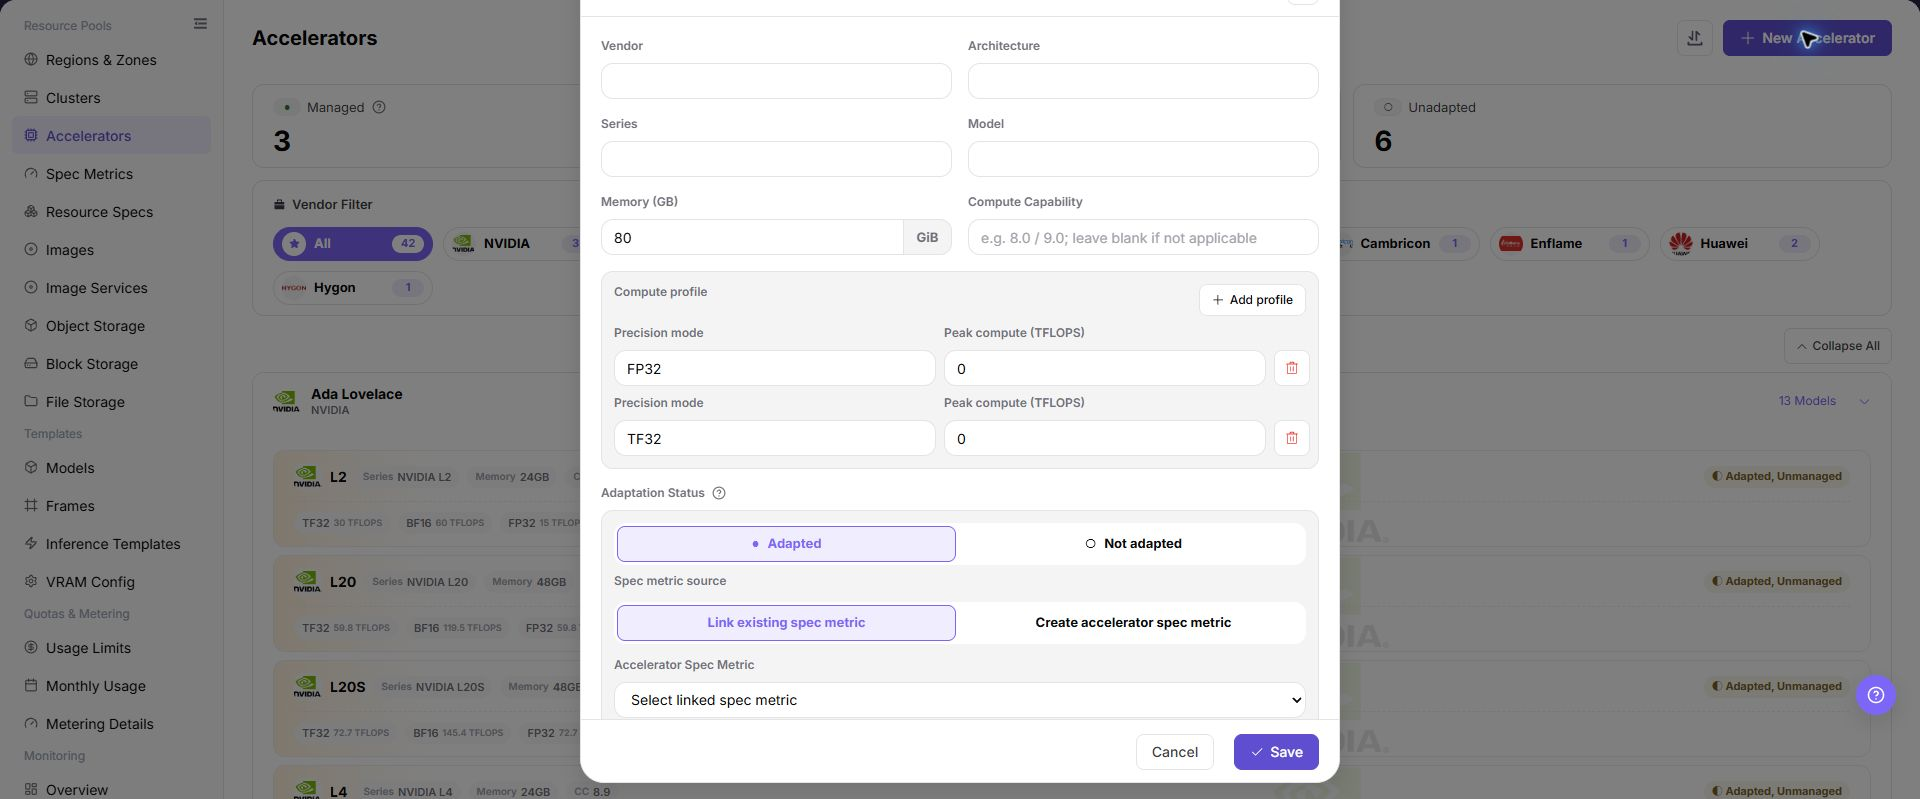Image resolution: width=1920 pixels, height=799 pixels.
Task: Click the Adaptation Status help icon
Action: [719, 493]
